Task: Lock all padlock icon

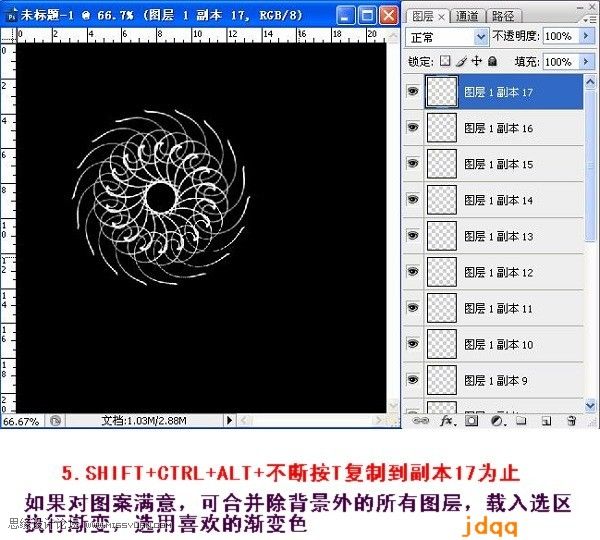Action: tap(492, 60)
